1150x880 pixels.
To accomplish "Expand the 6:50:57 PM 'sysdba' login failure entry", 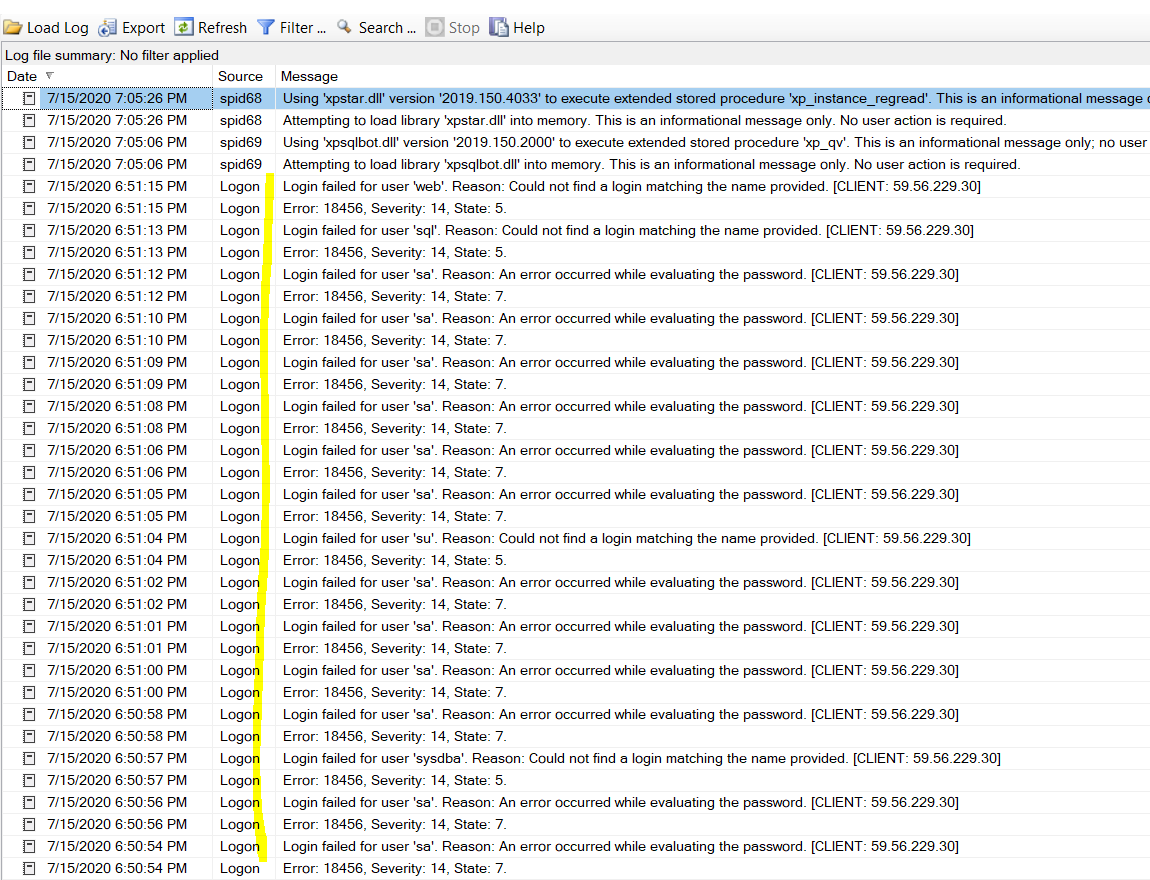I will tap(27, 758).
